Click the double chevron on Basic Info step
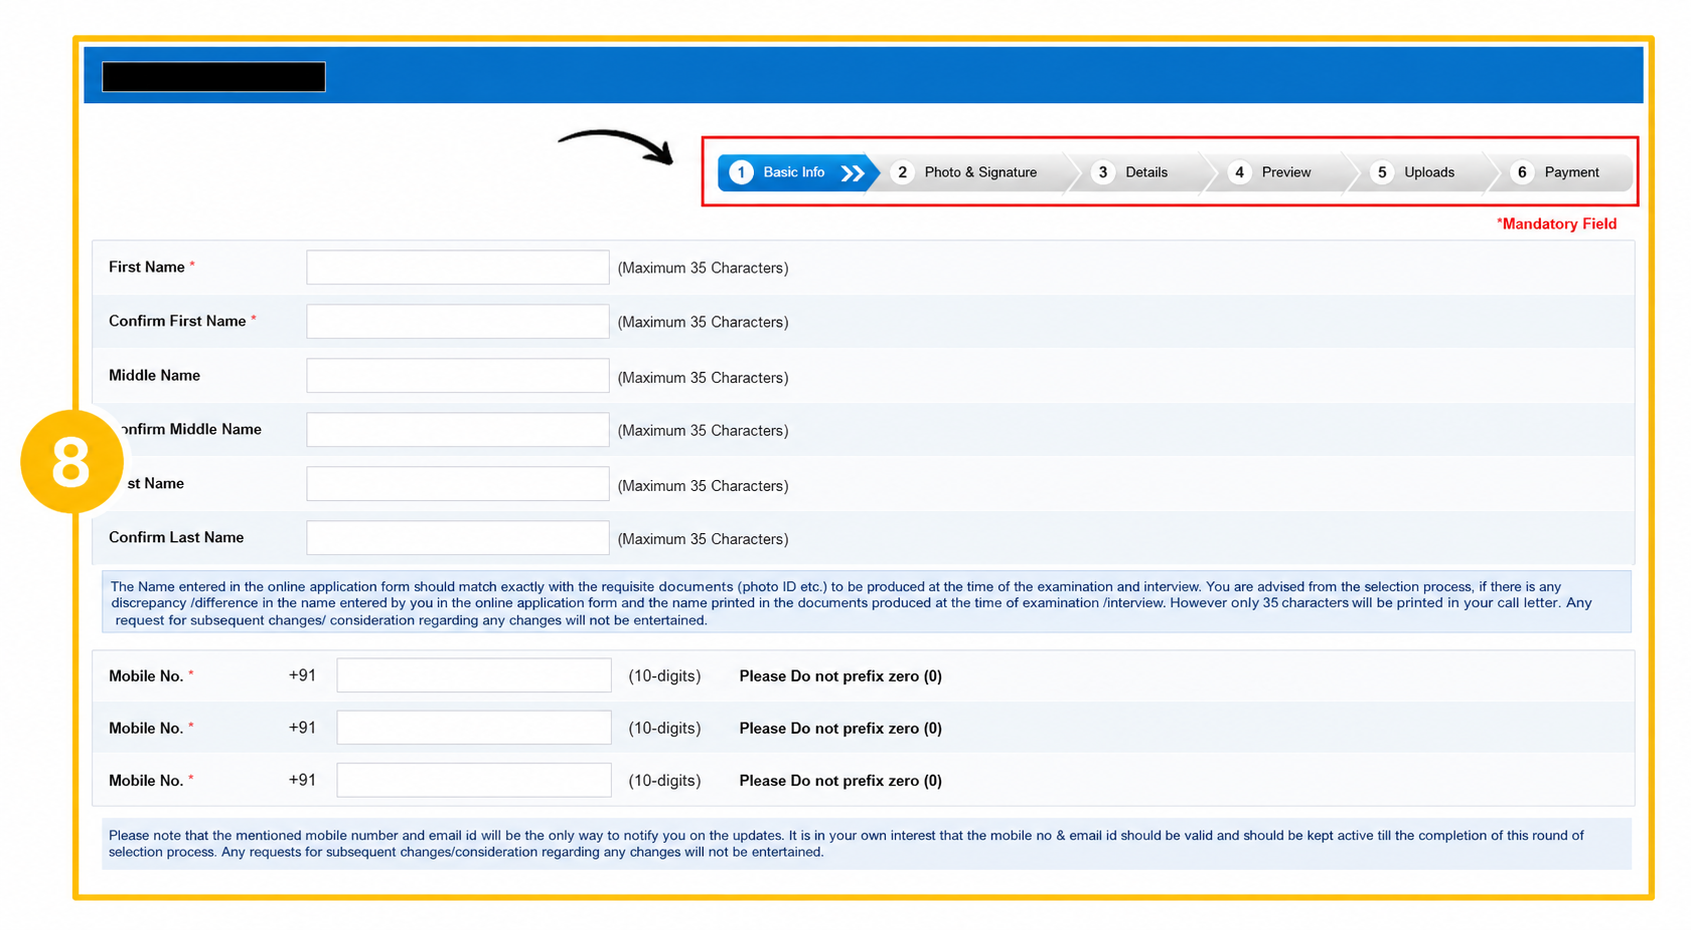This screenshot has width=1691, height=930. (852, 173)
